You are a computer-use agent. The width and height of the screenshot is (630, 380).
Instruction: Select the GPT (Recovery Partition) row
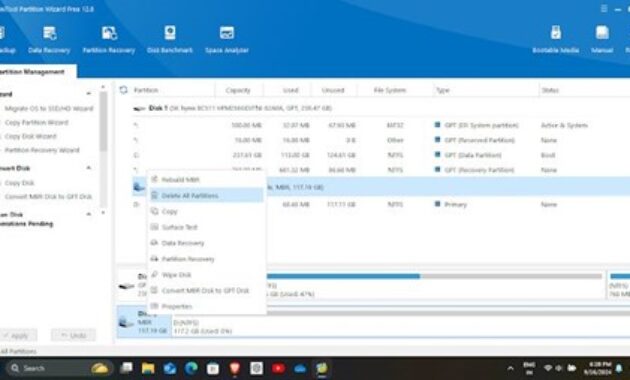381,170
